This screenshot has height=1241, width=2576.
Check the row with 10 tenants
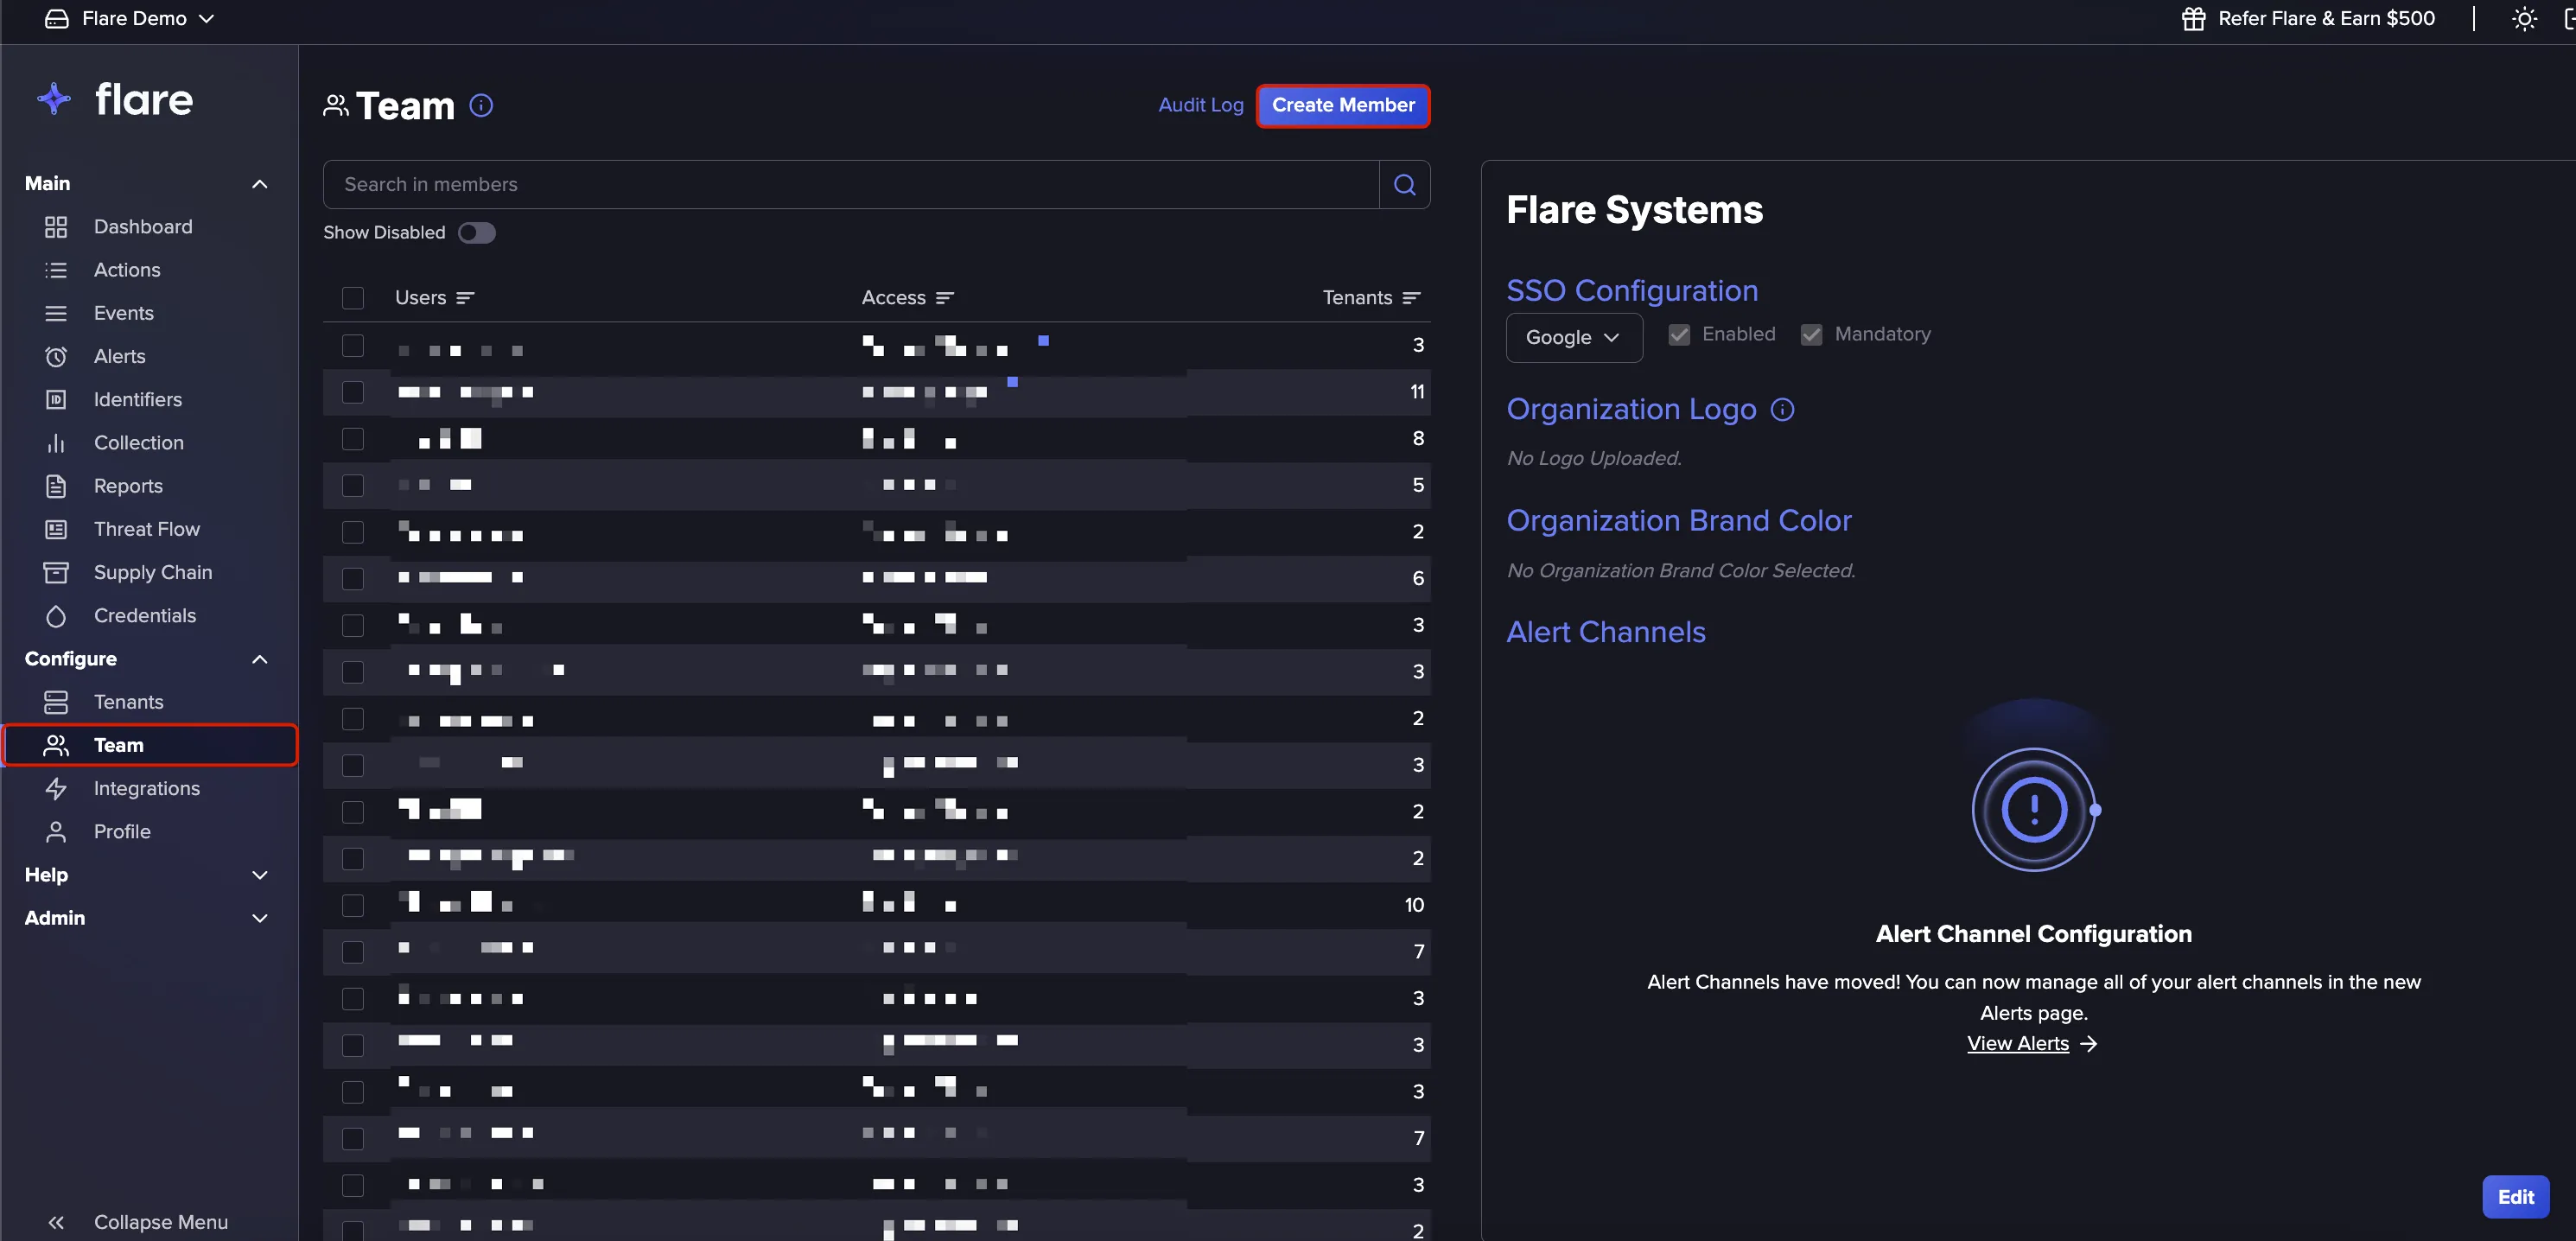(x=353, y=905)
